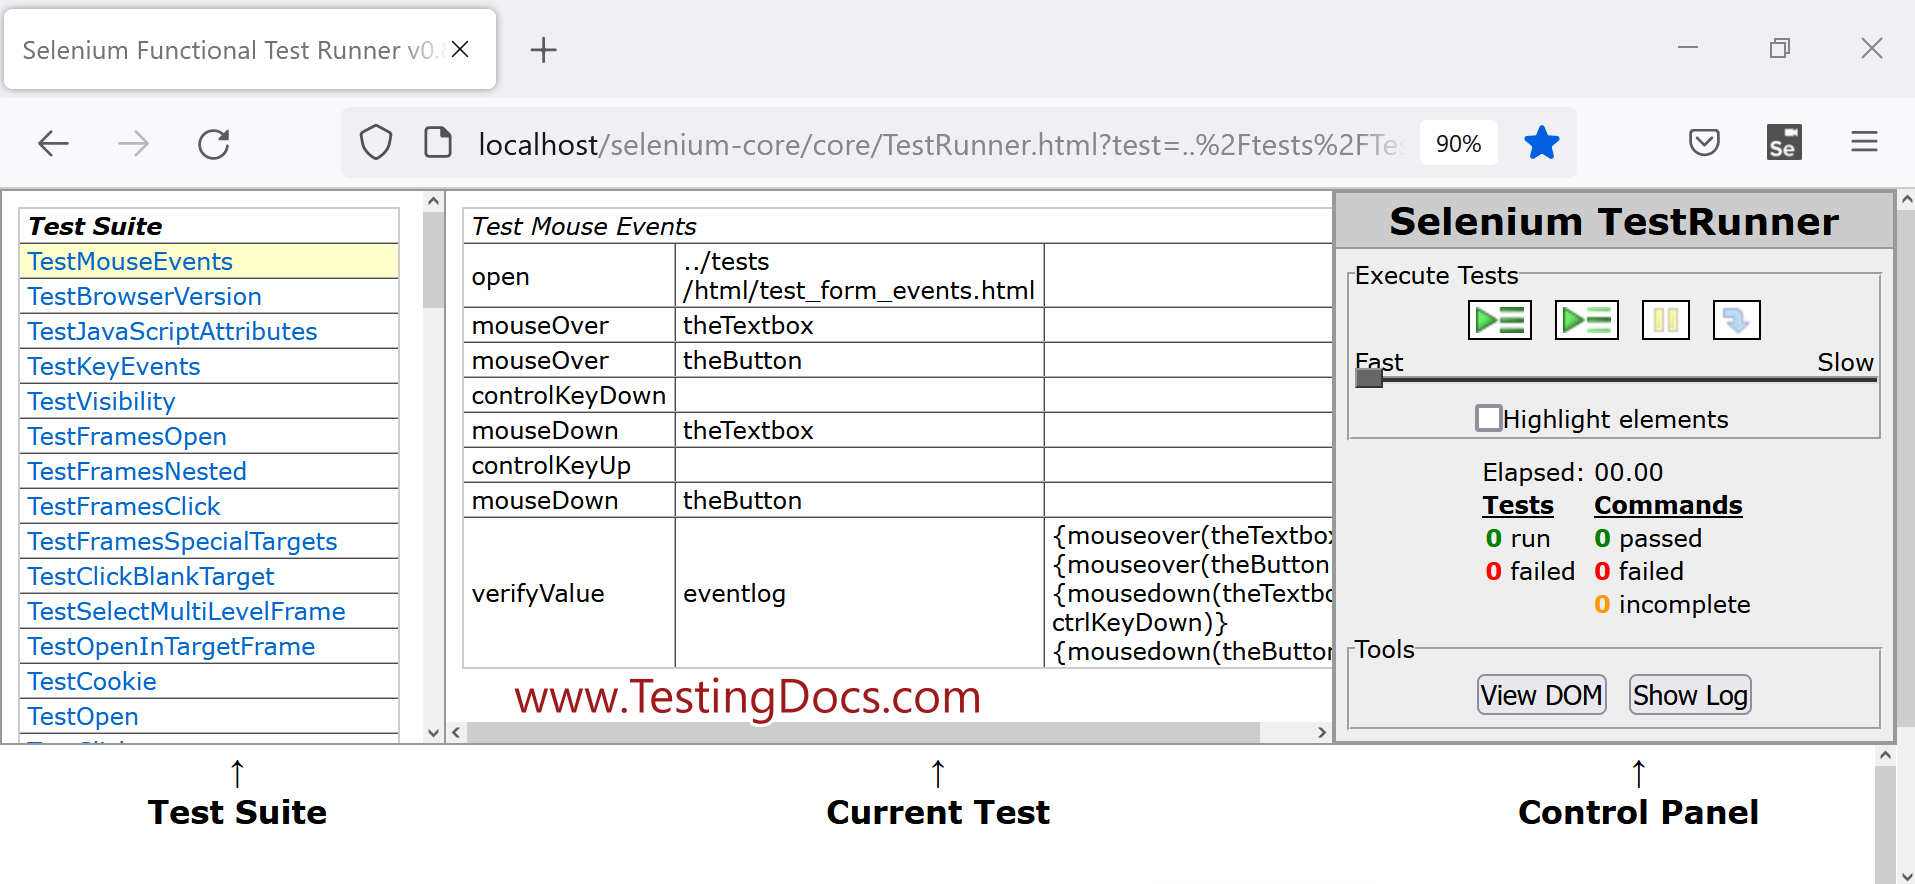The image size is (1915, 884).
Task: Open the TestBrowserVersion test link
Action: point(145,297)
